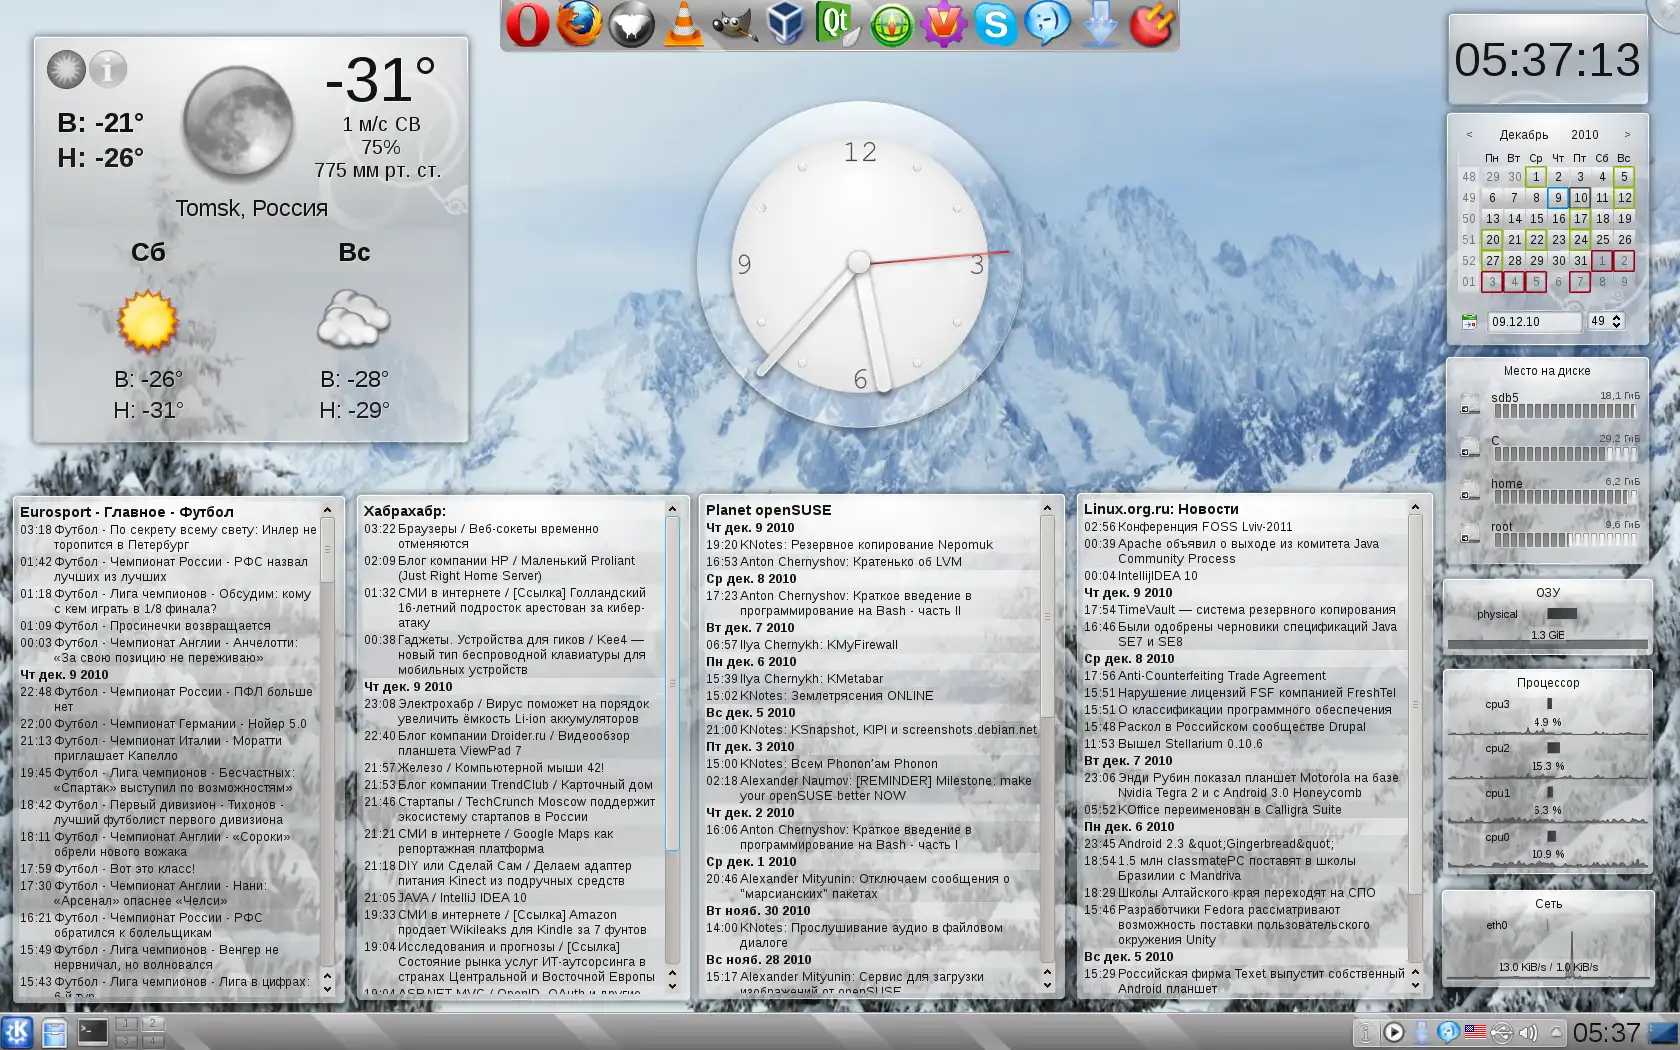This screenshot has height=1050, width=1680.
Task: Open the KDE Kickoff application menu
Action: 17,1032
